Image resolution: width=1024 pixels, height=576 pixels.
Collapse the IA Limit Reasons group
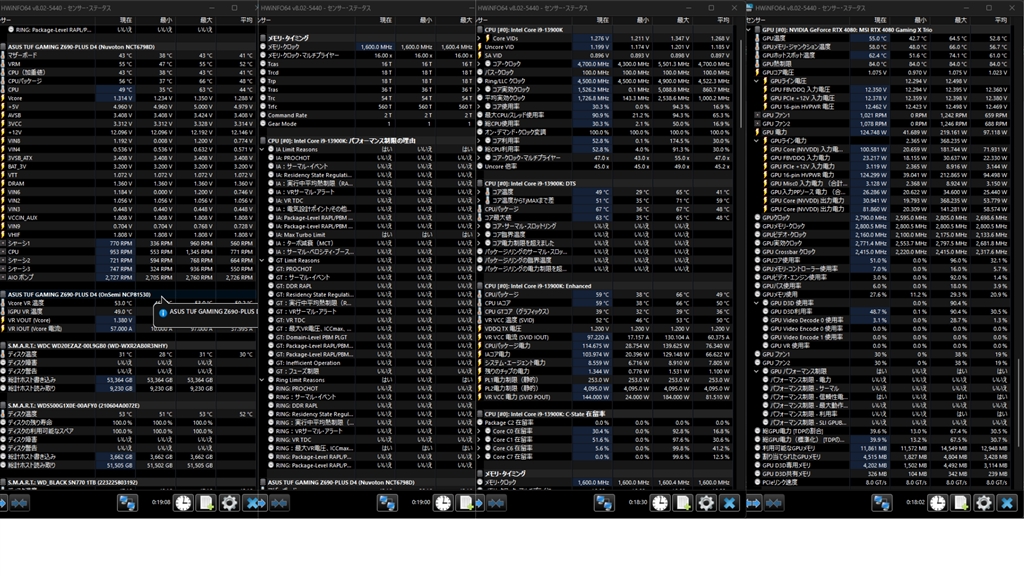point(262,150)
